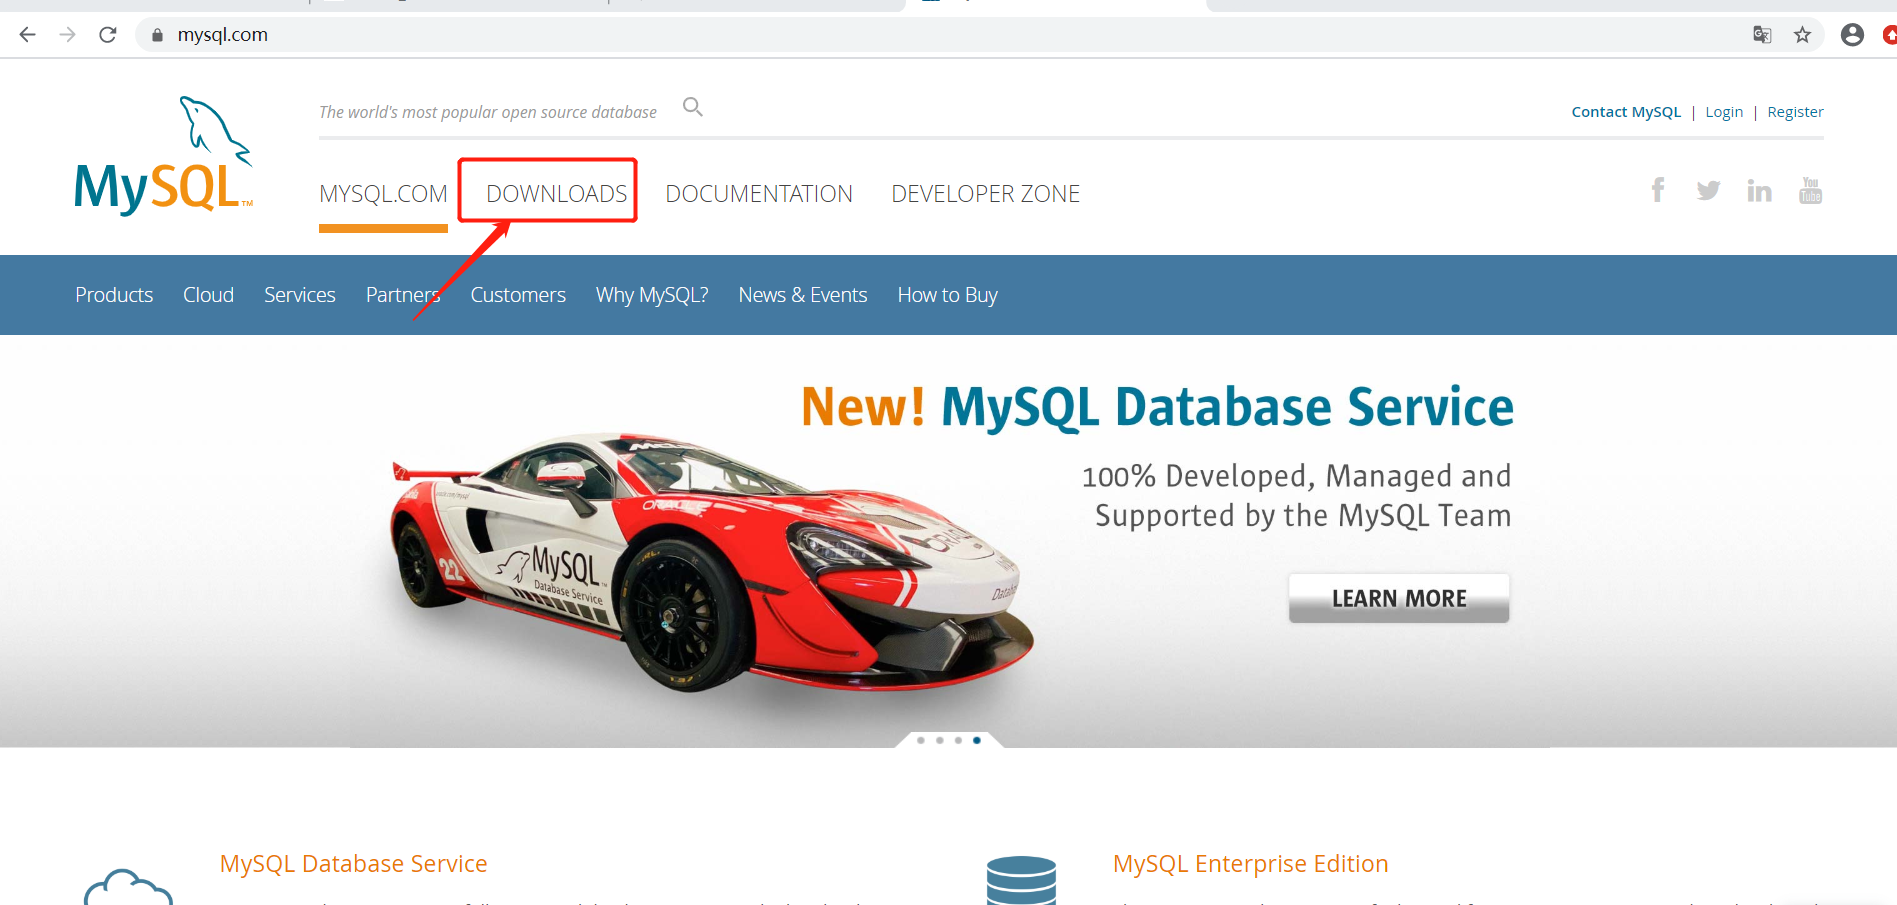
Task: Open the Cloud menu item
Action: pos(208,295)
